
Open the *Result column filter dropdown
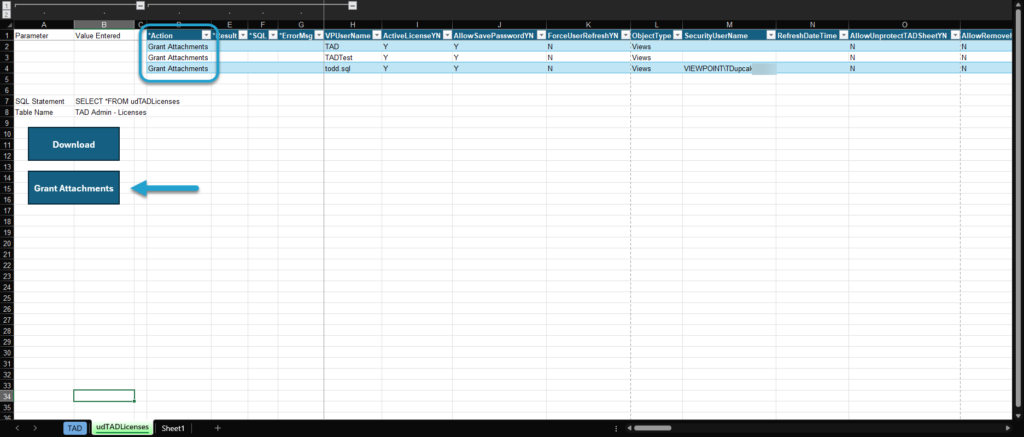coord(243,35)
